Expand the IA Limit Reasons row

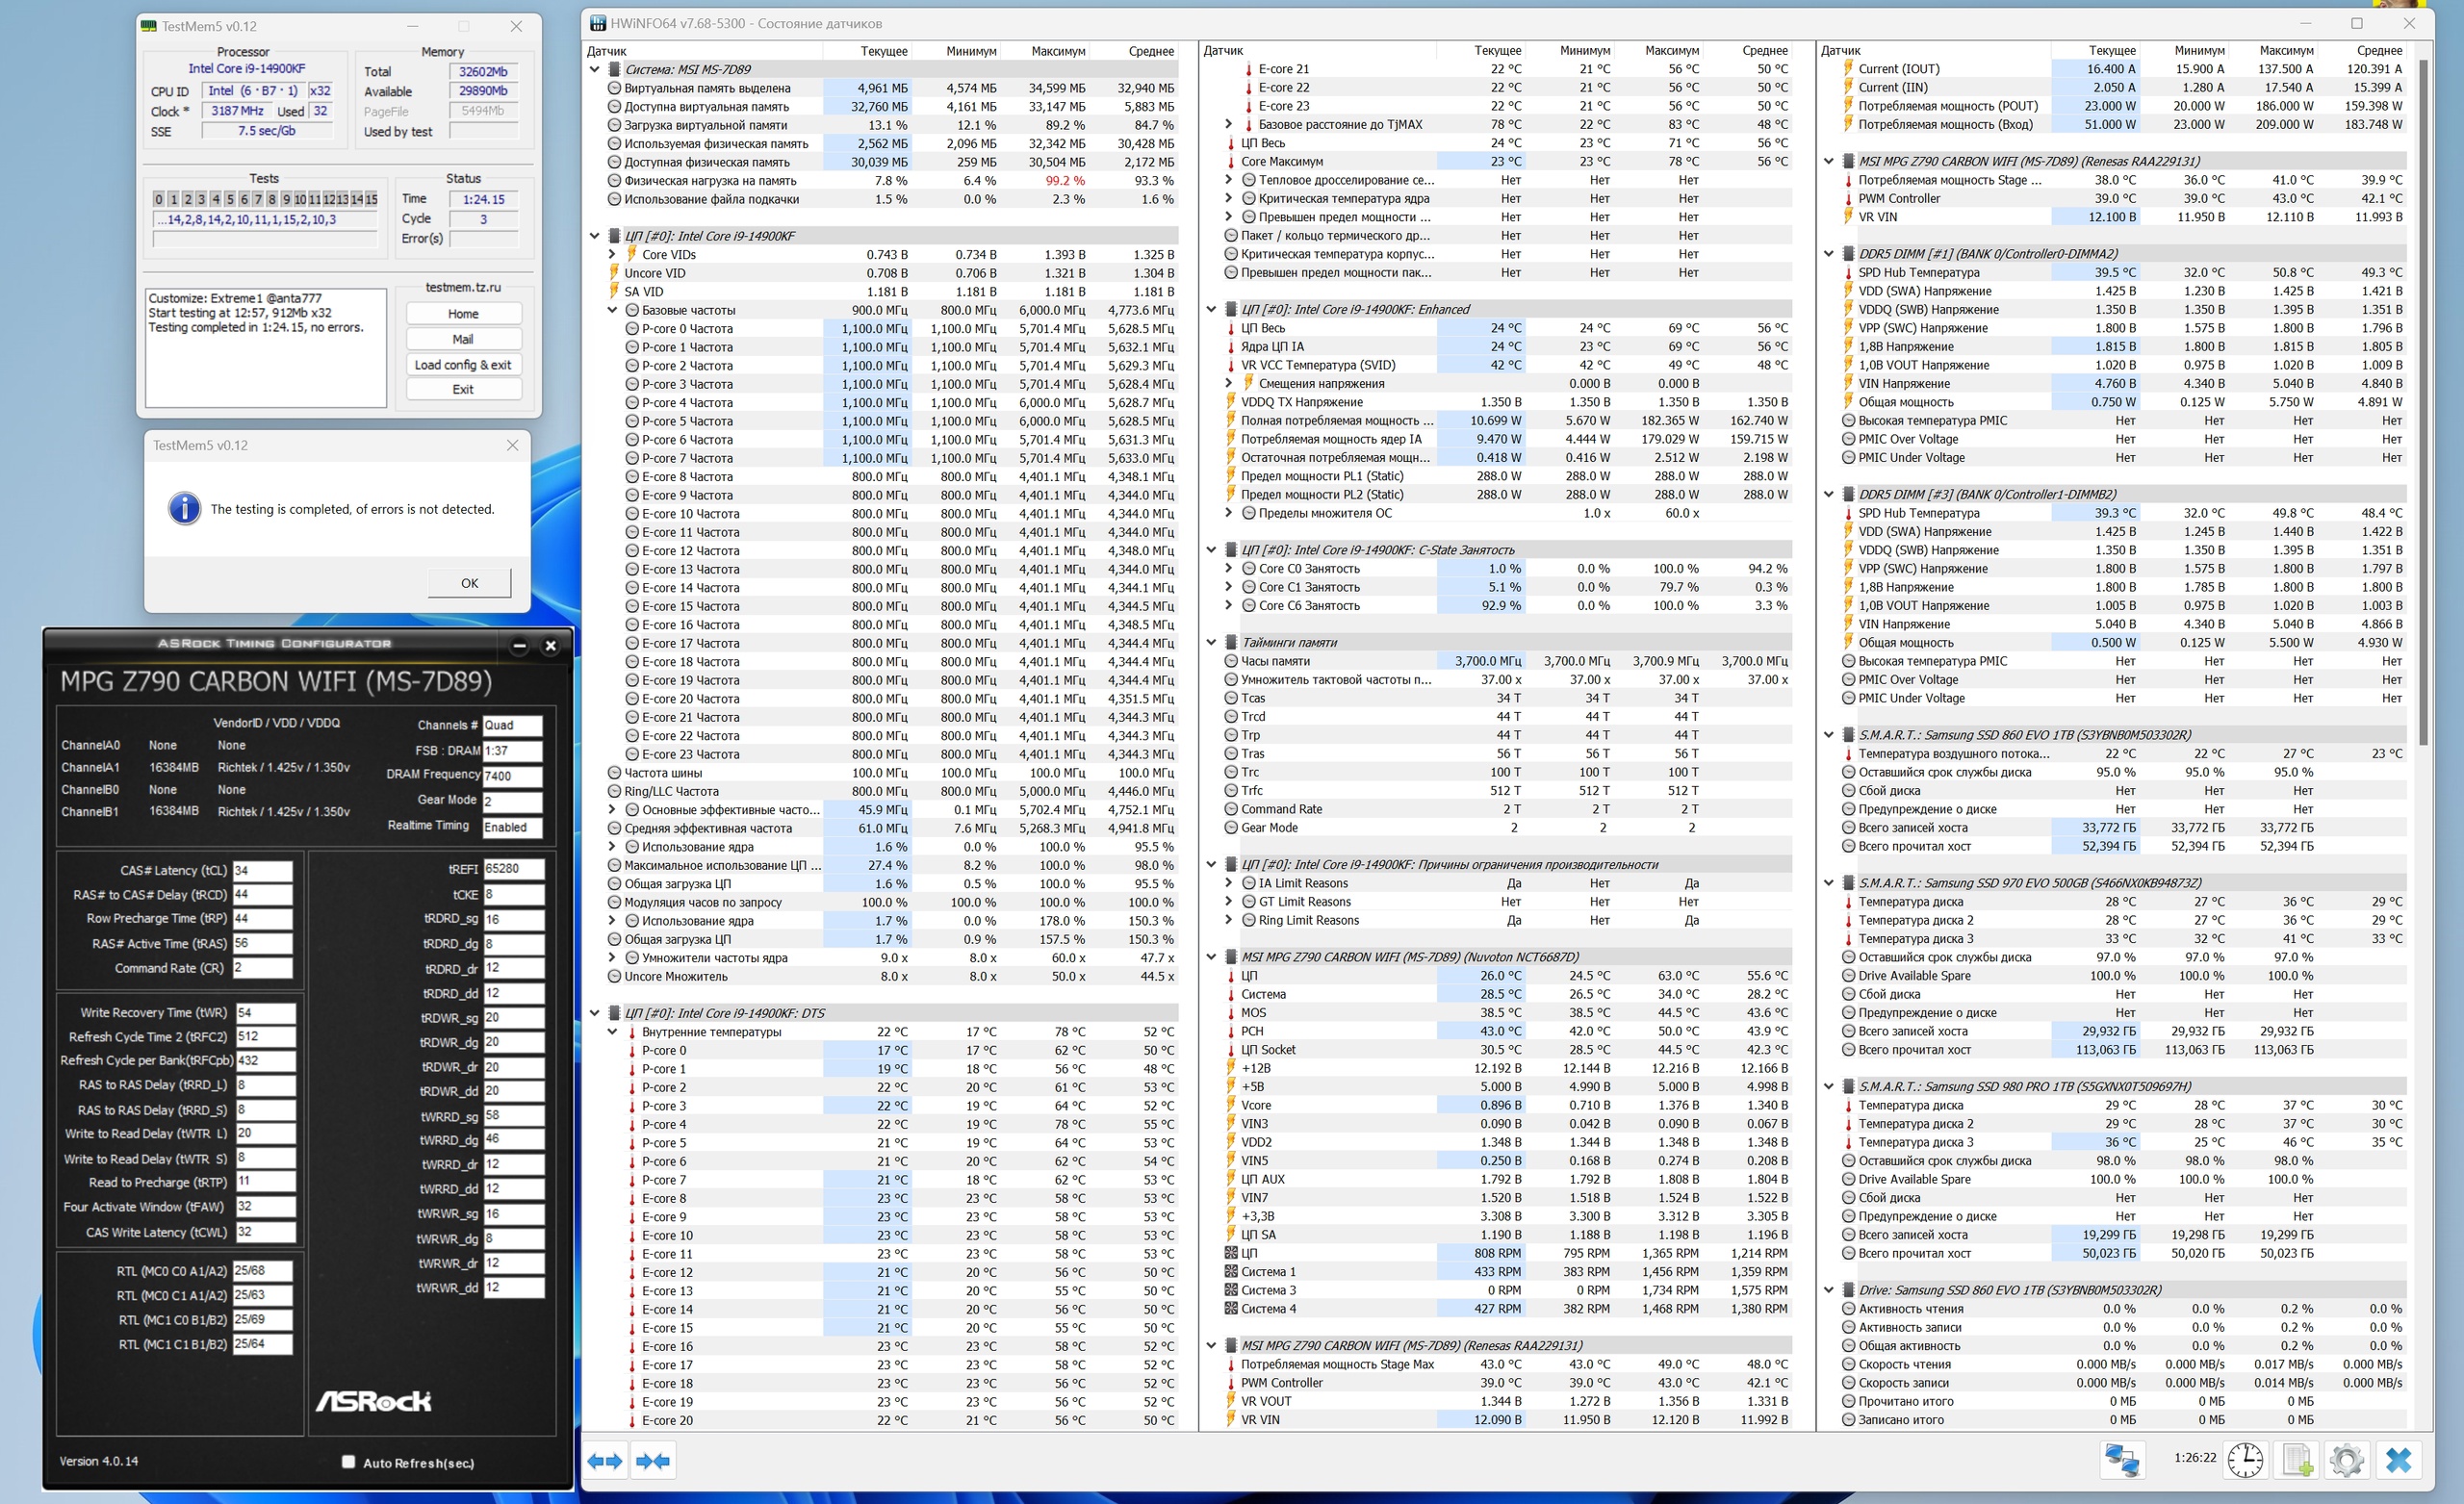point(1229,883)
